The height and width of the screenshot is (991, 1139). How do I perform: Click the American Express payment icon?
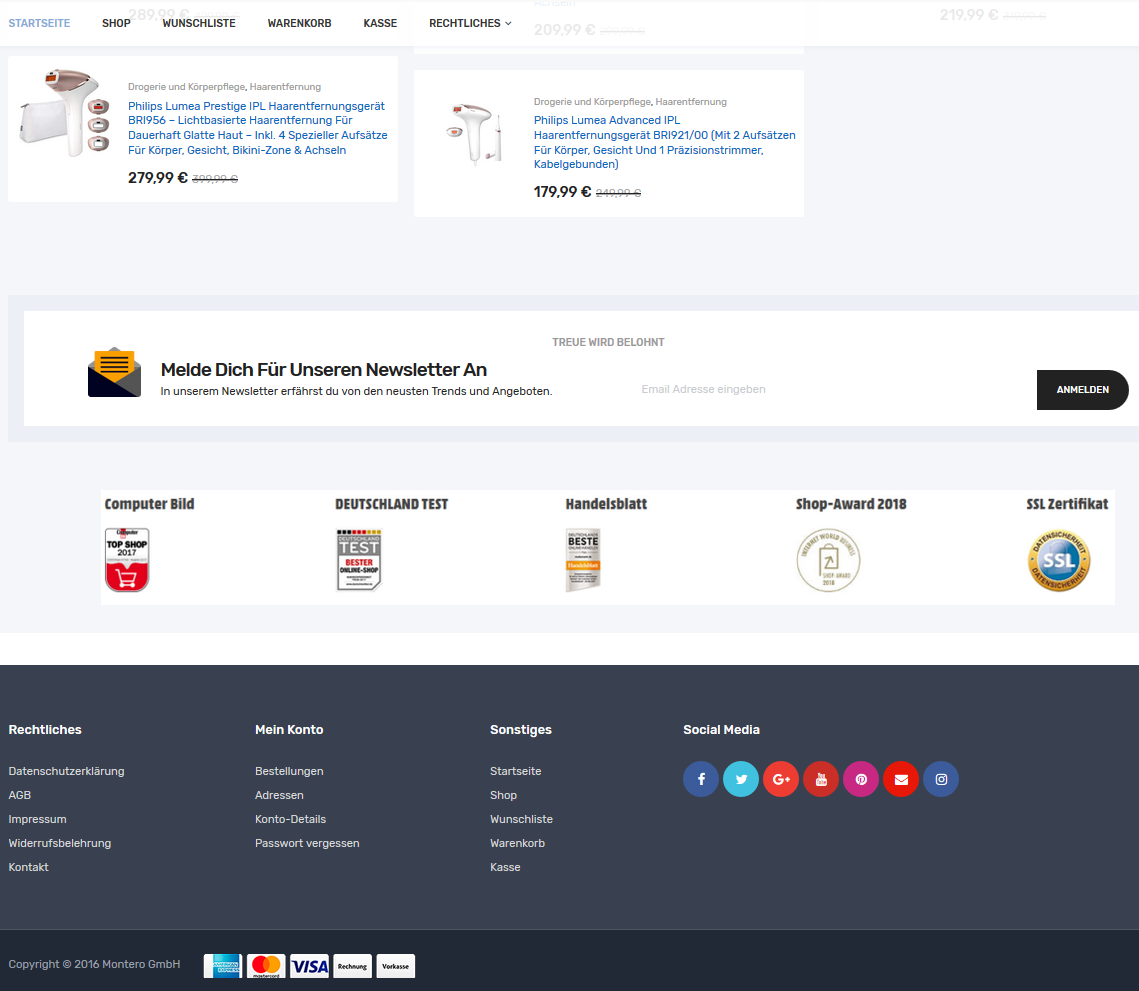[223, 966]
